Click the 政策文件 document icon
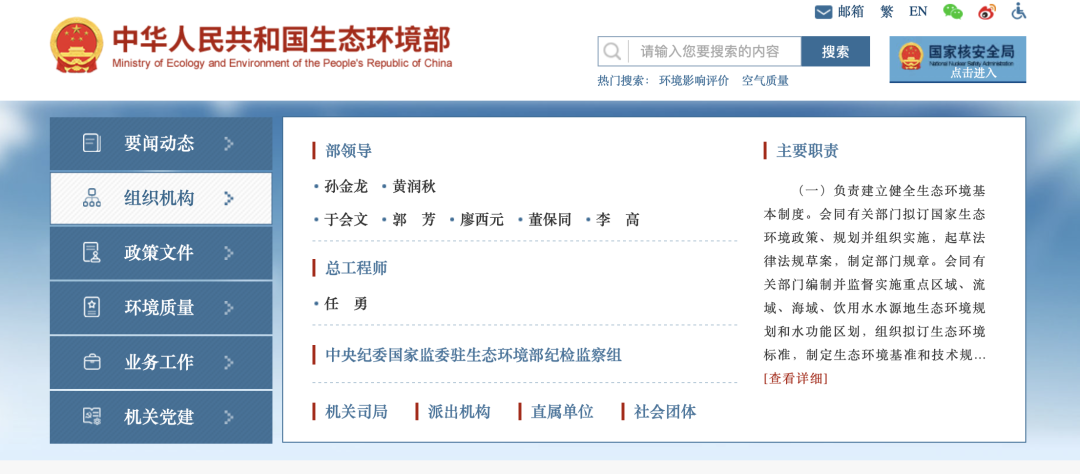 [92, 252]
